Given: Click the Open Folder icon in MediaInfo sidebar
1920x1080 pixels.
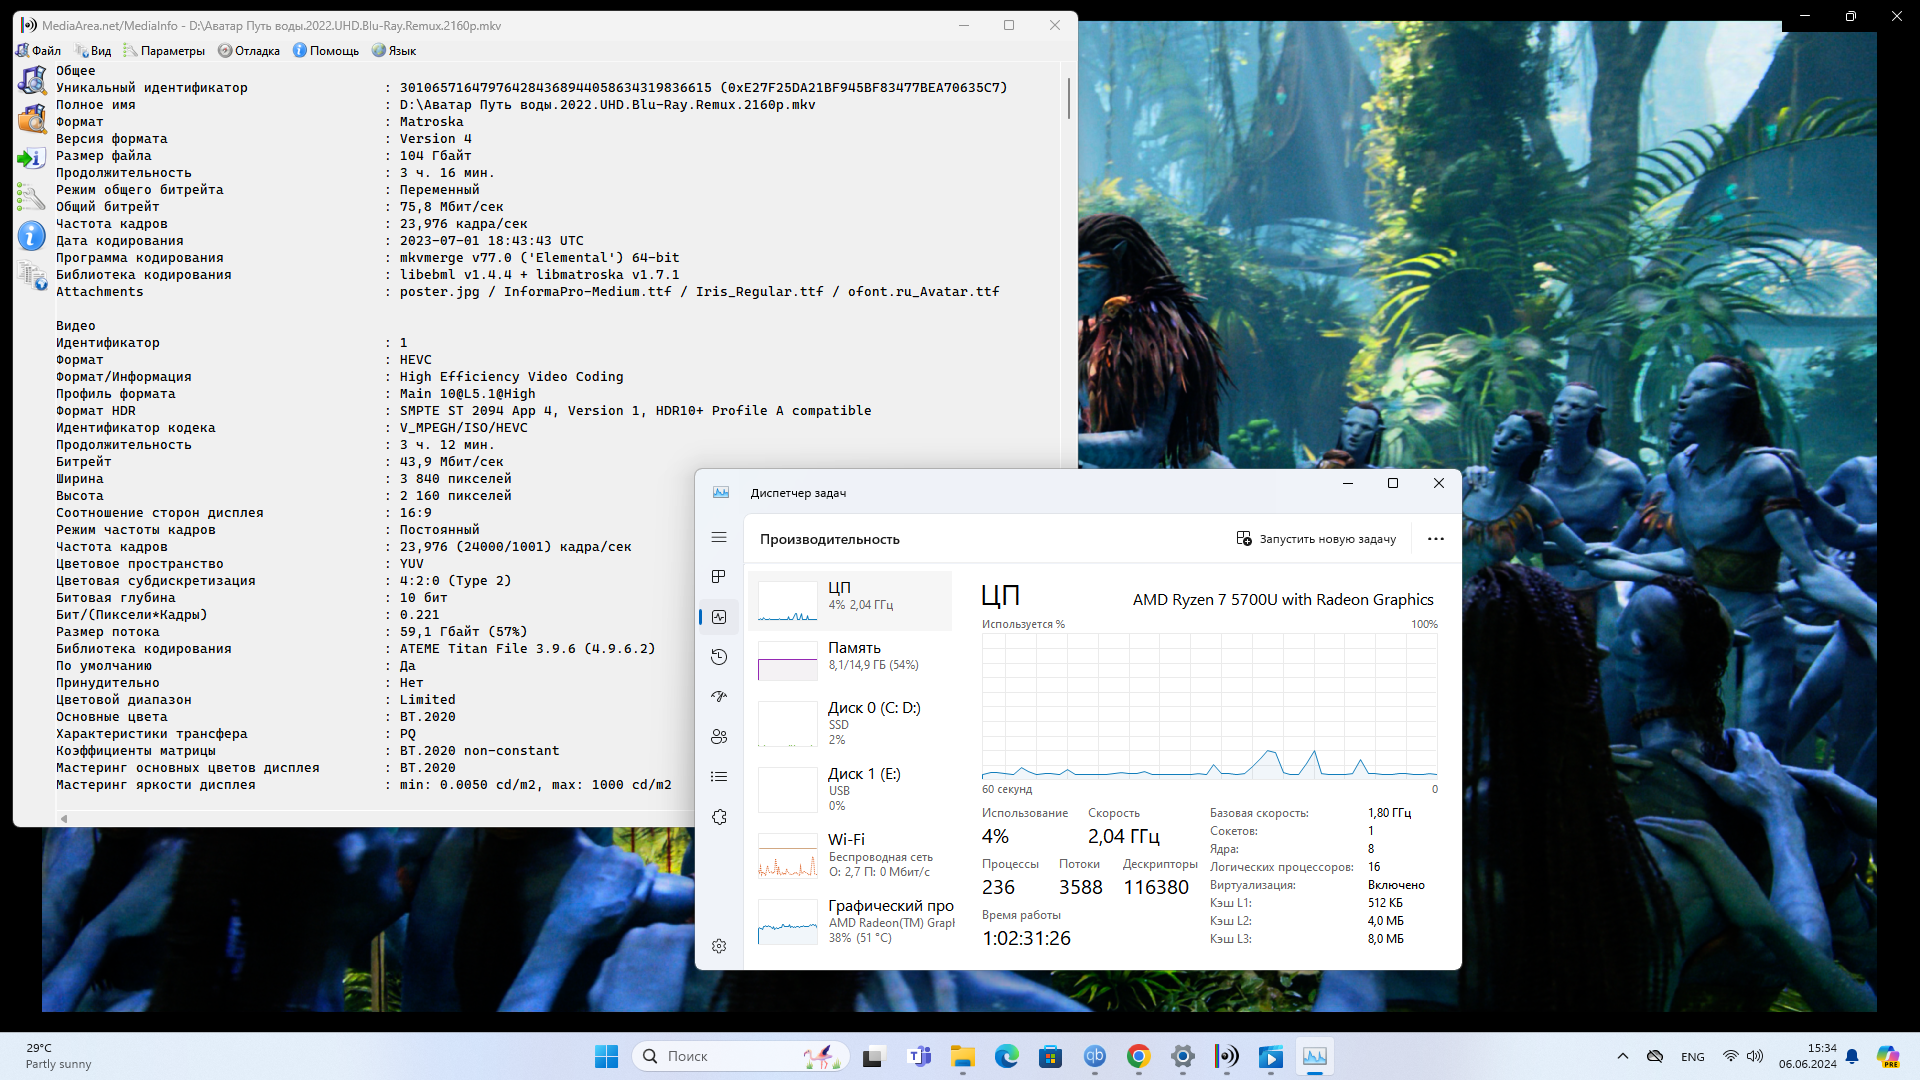Looking at the screenshot, I should tap(32, 119).
